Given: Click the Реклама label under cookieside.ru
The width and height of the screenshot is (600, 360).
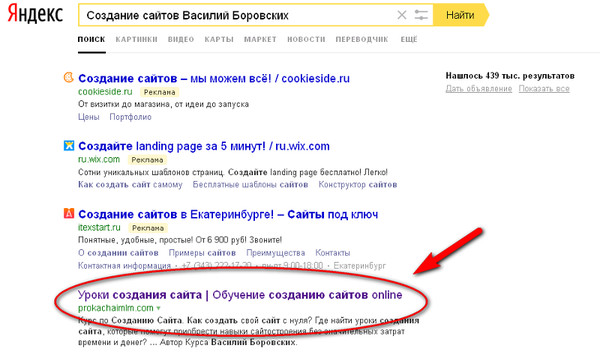Looking at the screenshot, I should coord(160,92).
